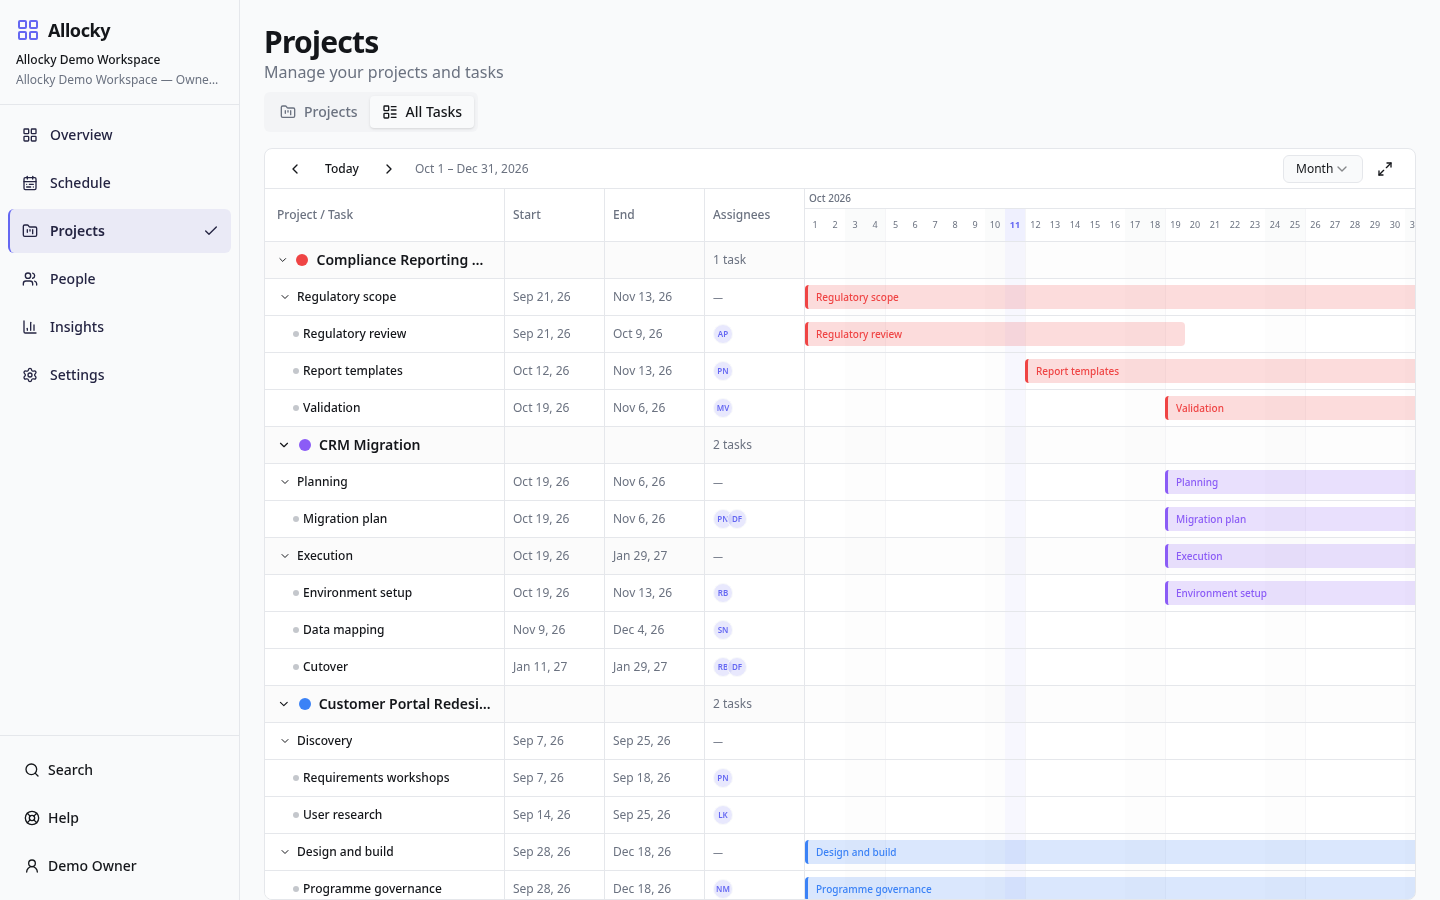Go to previous date range arrow

(295, 169)
